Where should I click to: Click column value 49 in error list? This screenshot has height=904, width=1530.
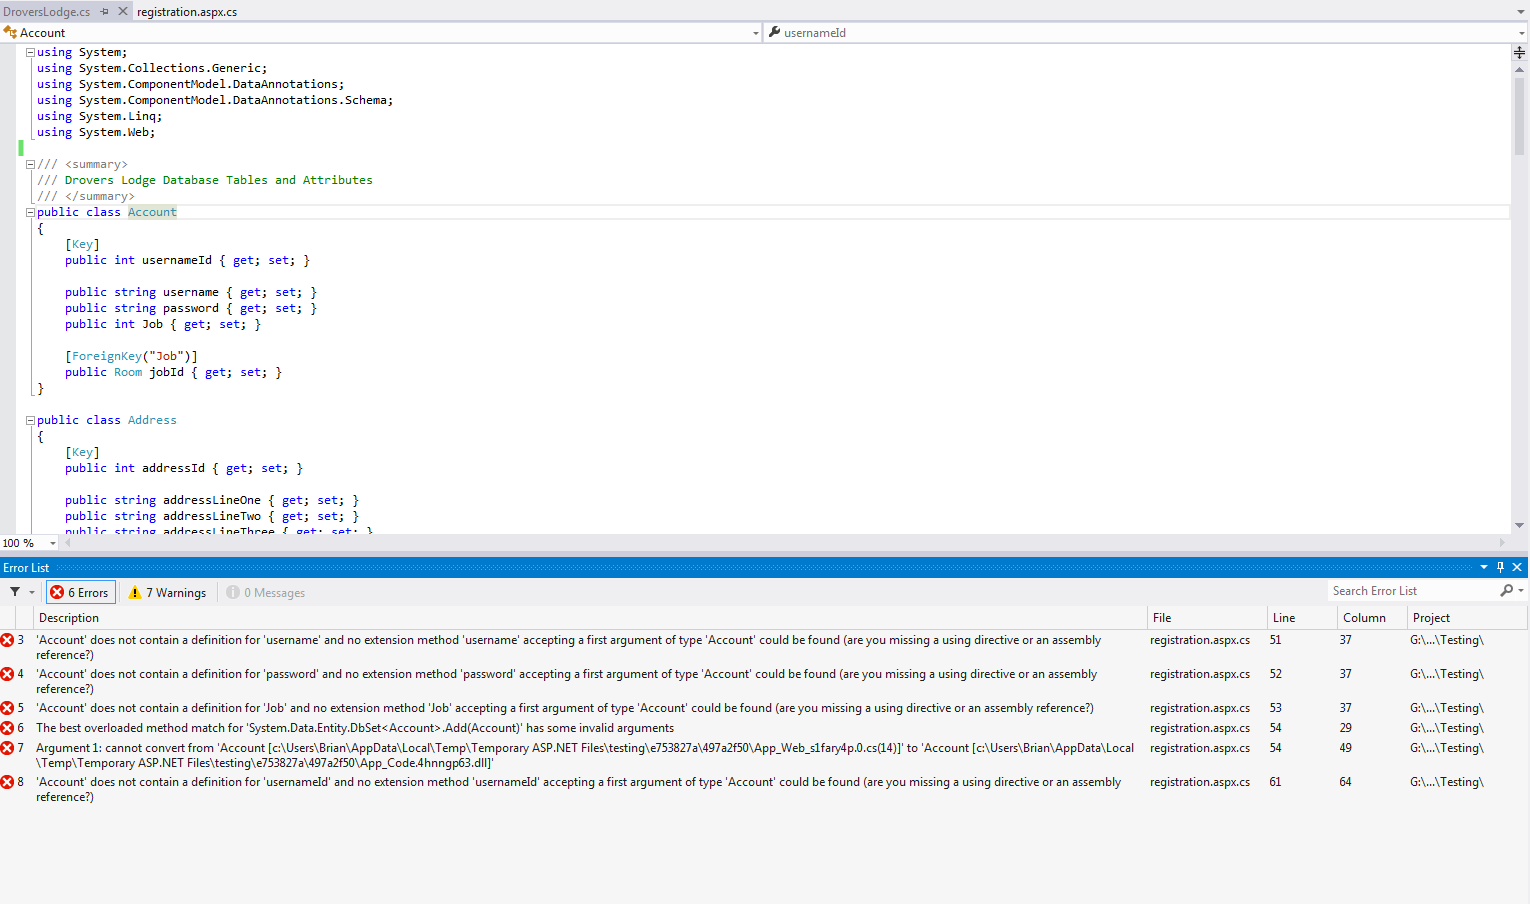point(1345,748)
